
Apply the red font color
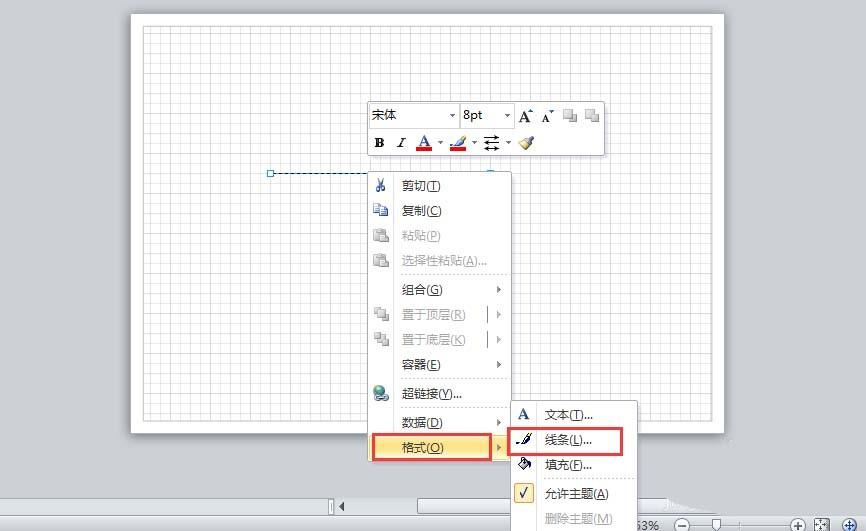(424, 143)
